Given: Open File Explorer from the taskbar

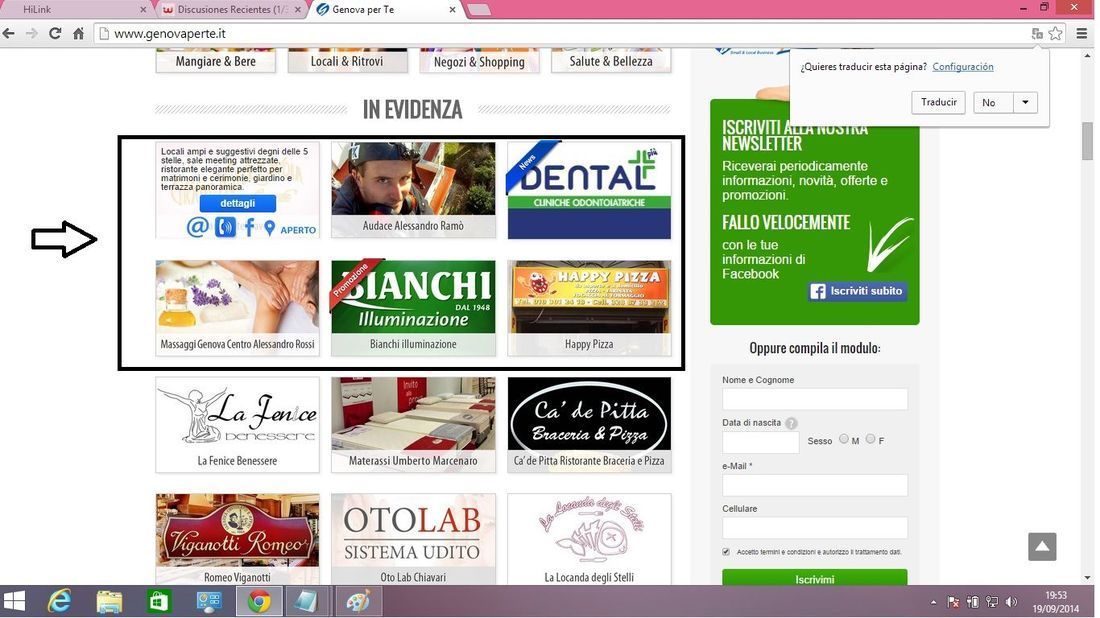Looking at the screenshot, I should point(109,601).
